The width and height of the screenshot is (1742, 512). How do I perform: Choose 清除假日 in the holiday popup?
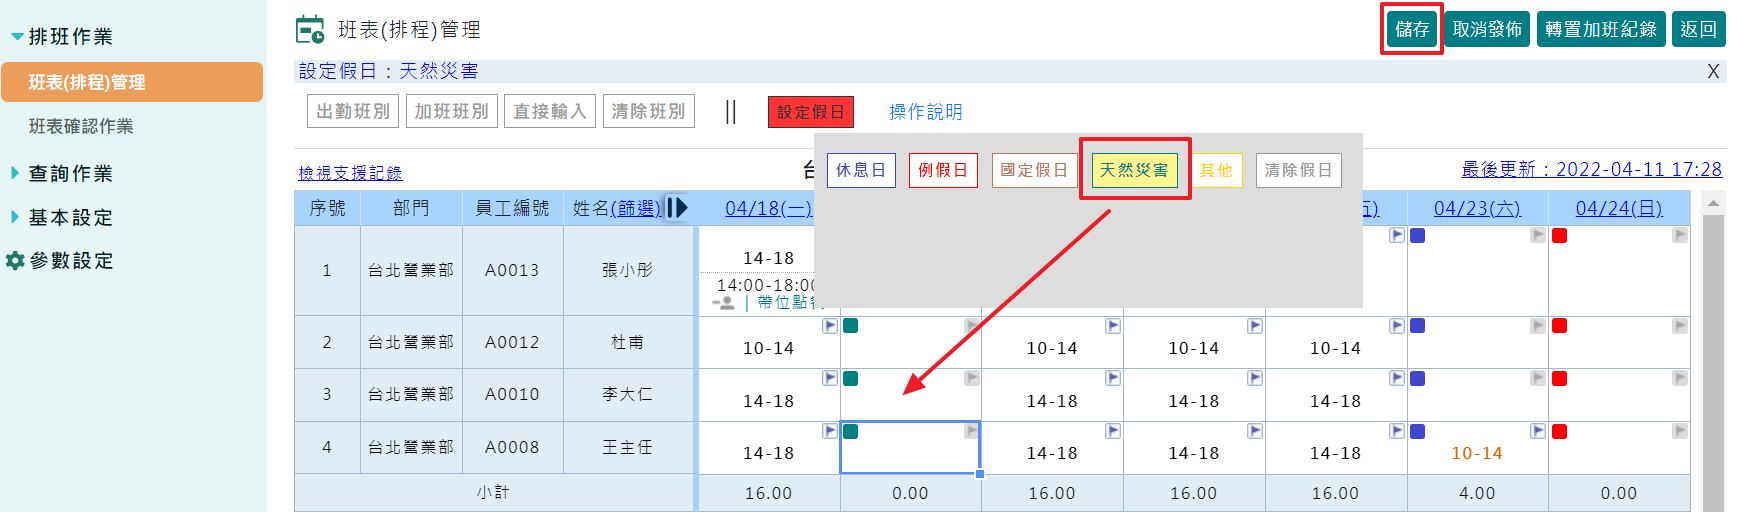(x=1298, y=170)
